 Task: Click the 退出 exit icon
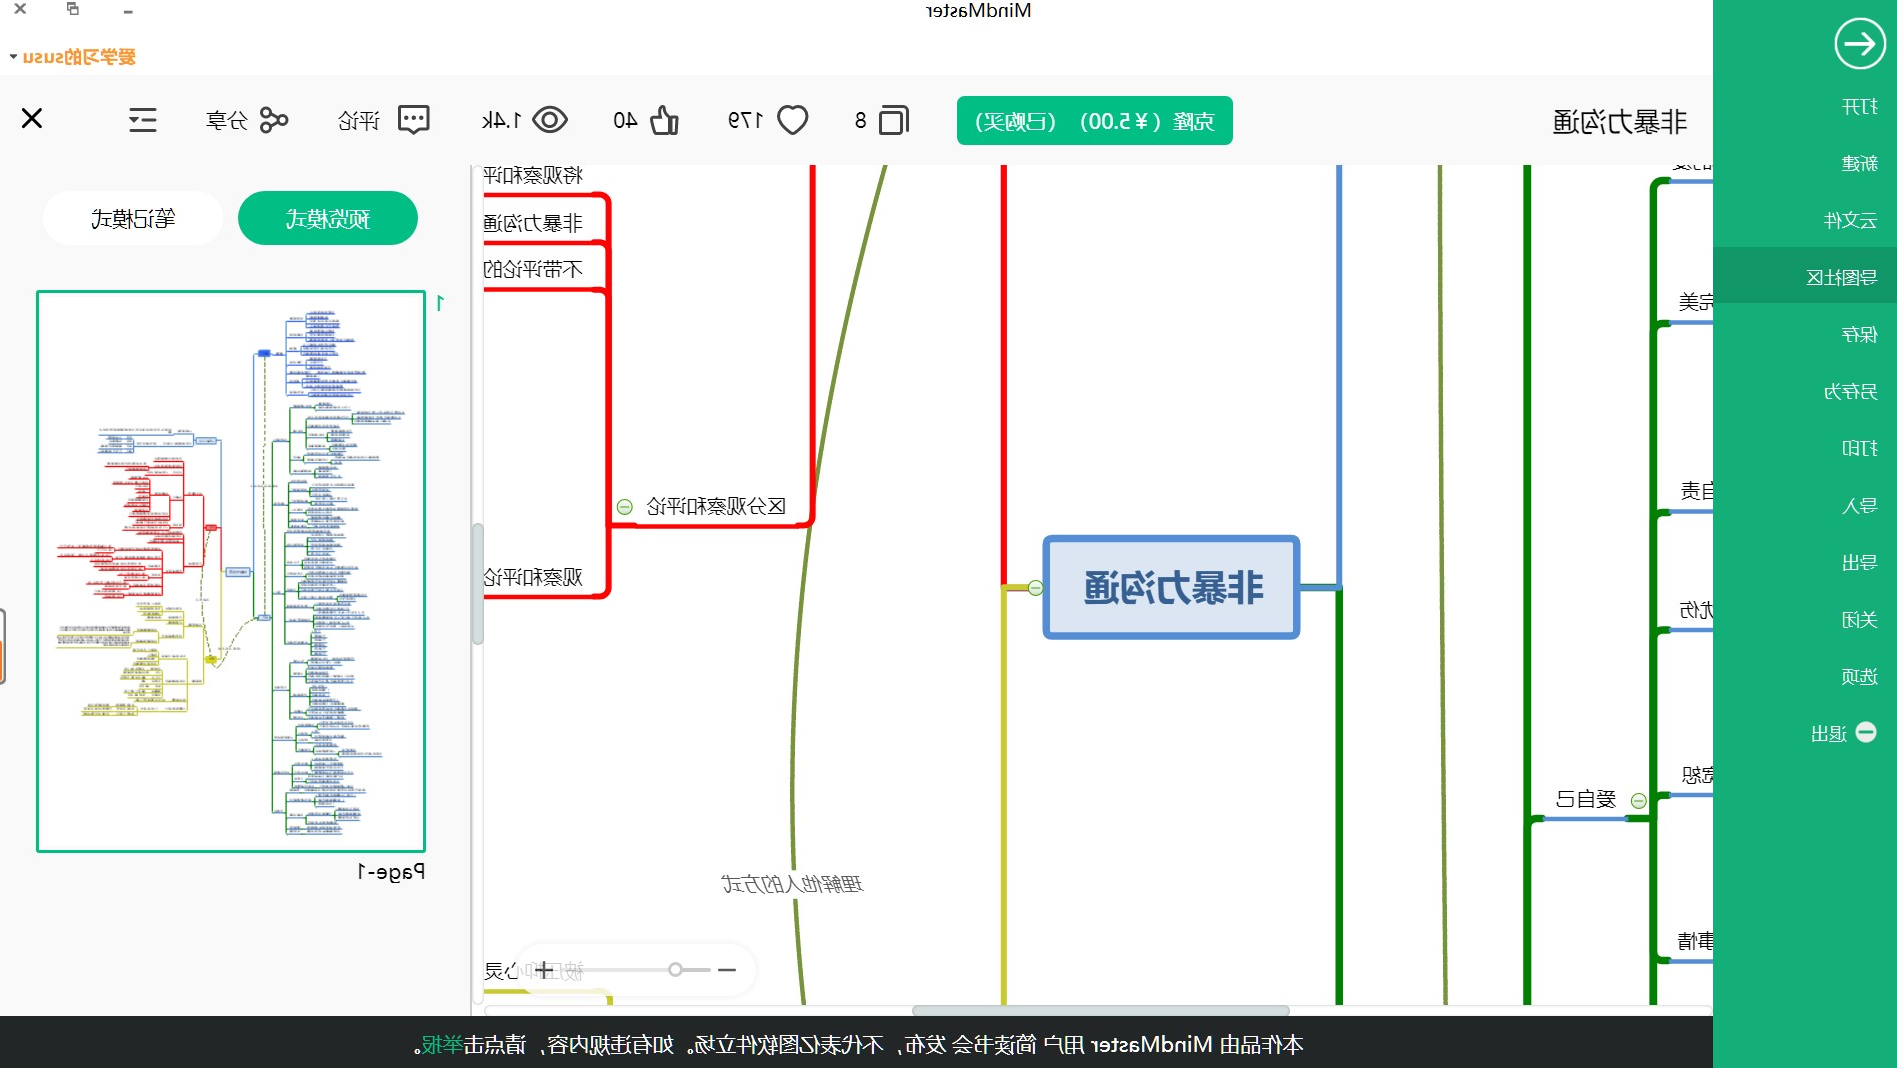(x=1866, y=732)
